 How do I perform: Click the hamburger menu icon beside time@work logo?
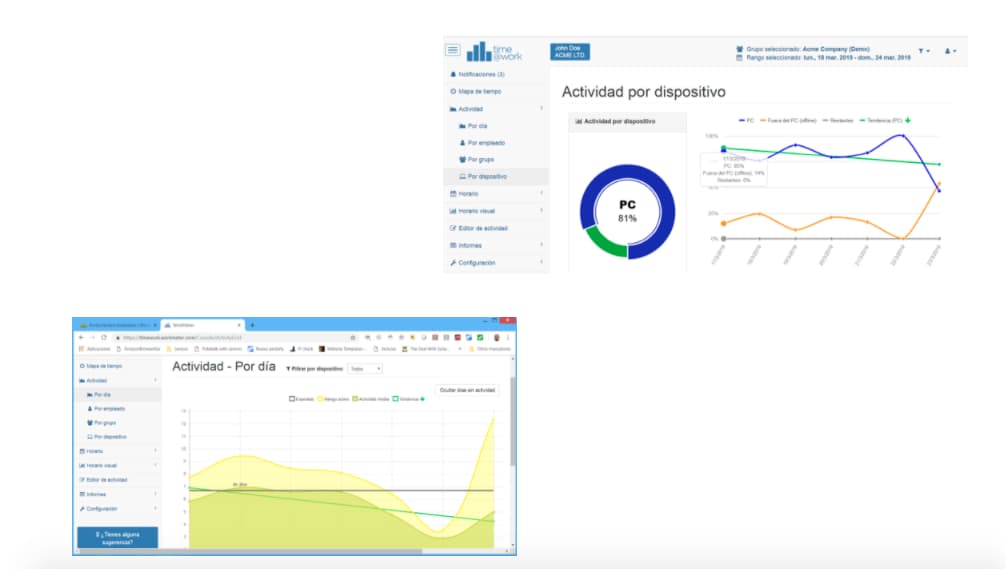(x=453, y=50)
